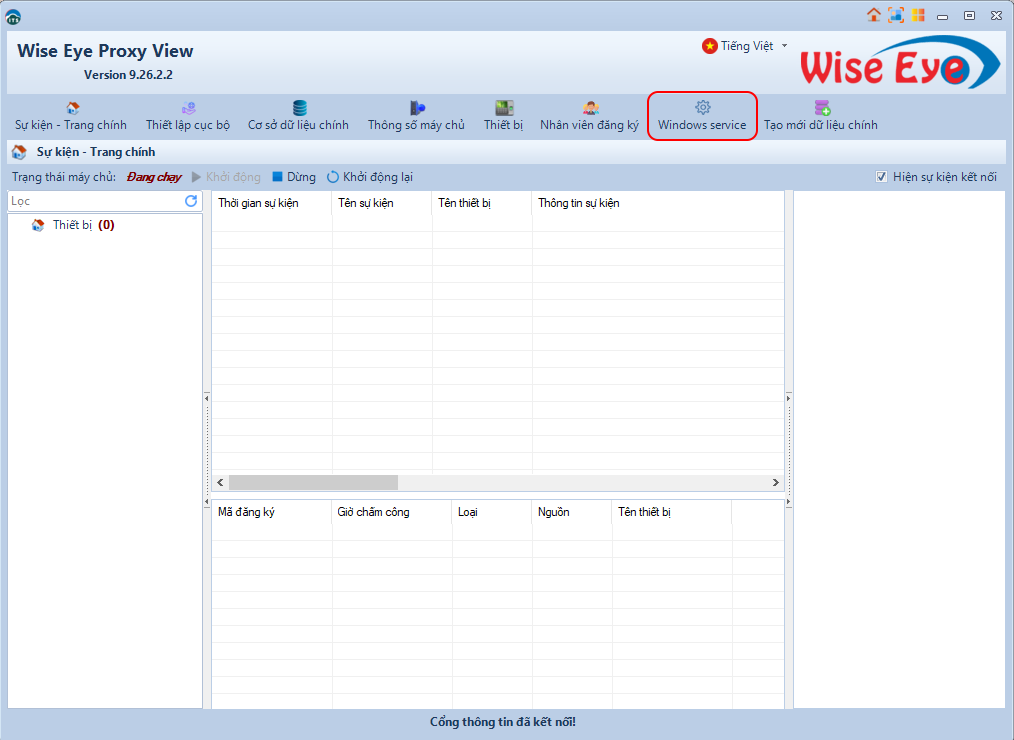
Task: Open Nhân viên đăng ký page
Action: [589, 116]
